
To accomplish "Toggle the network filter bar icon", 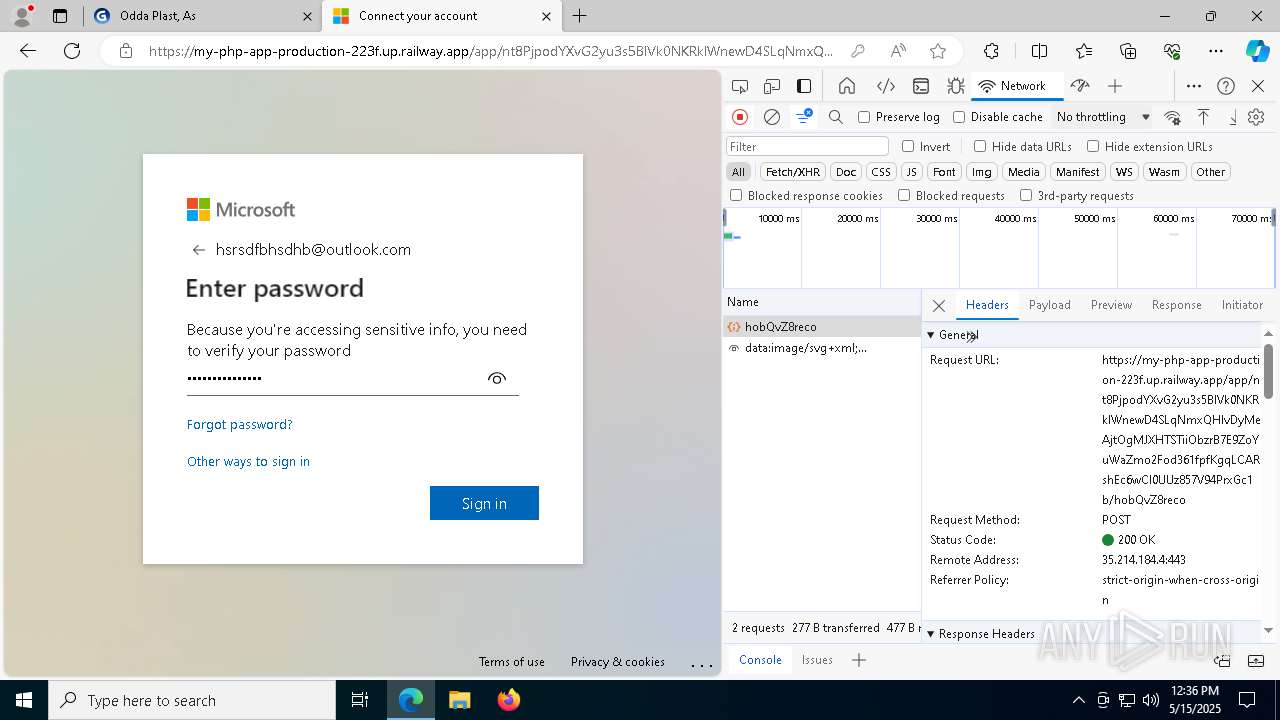I will pyautogui.click(x=804, y=117).
